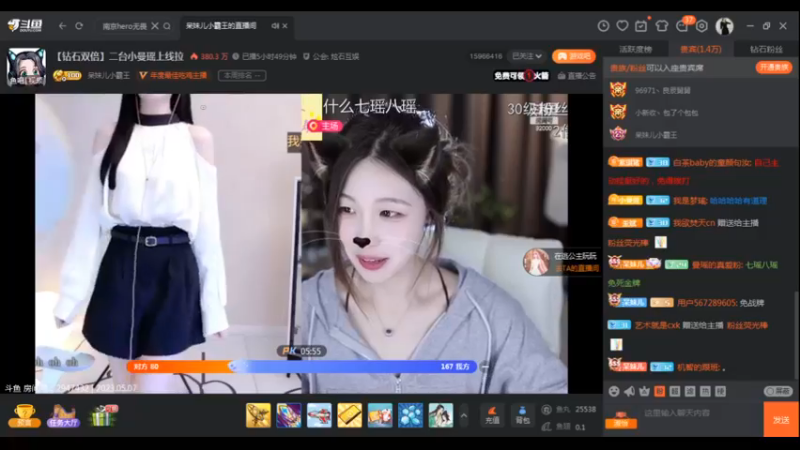Click the 发送 send button
The width and height of the screenshot is (800, 450).
coord(781,419)
